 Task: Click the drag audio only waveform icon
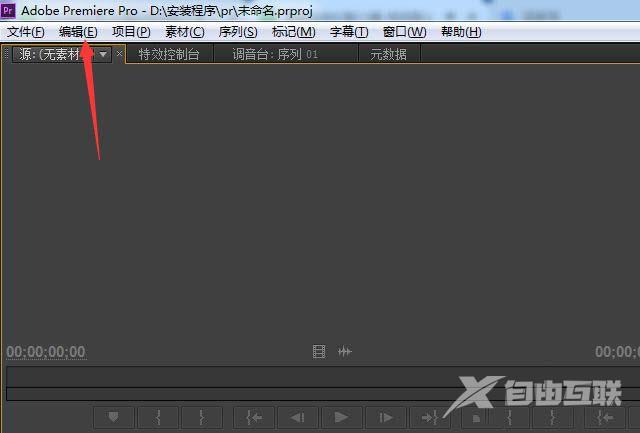(x=344, y=351)
